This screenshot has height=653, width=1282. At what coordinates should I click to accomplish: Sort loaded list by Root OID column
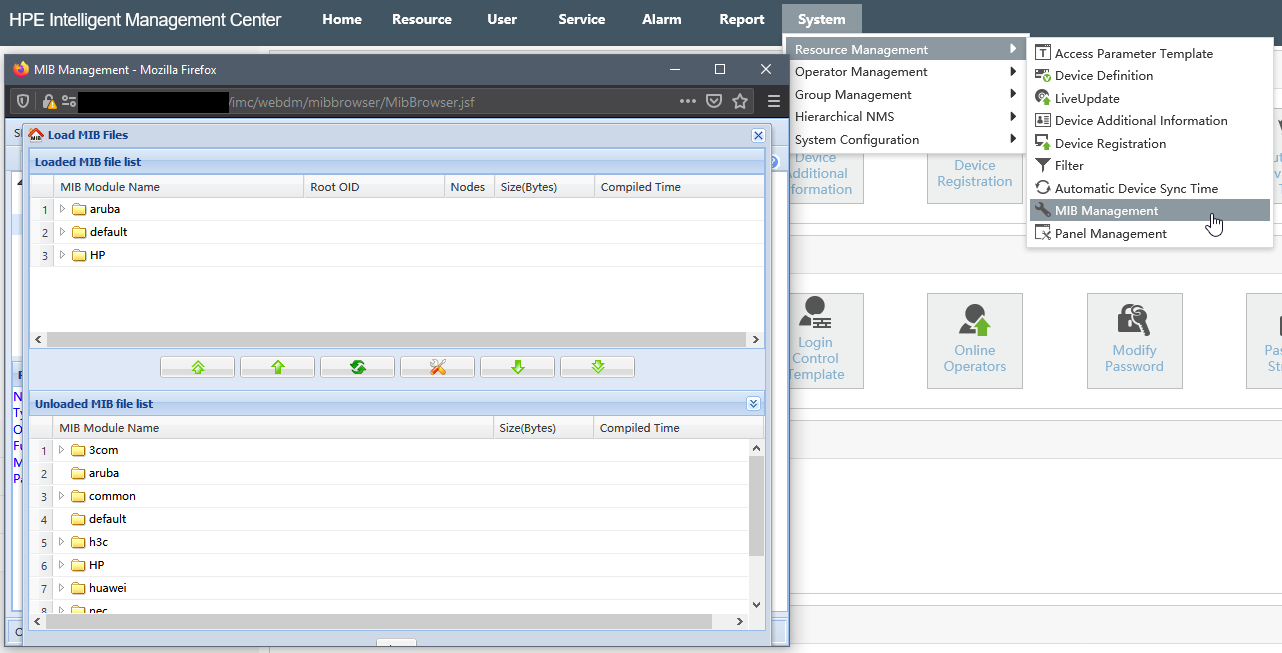(374, 187)
